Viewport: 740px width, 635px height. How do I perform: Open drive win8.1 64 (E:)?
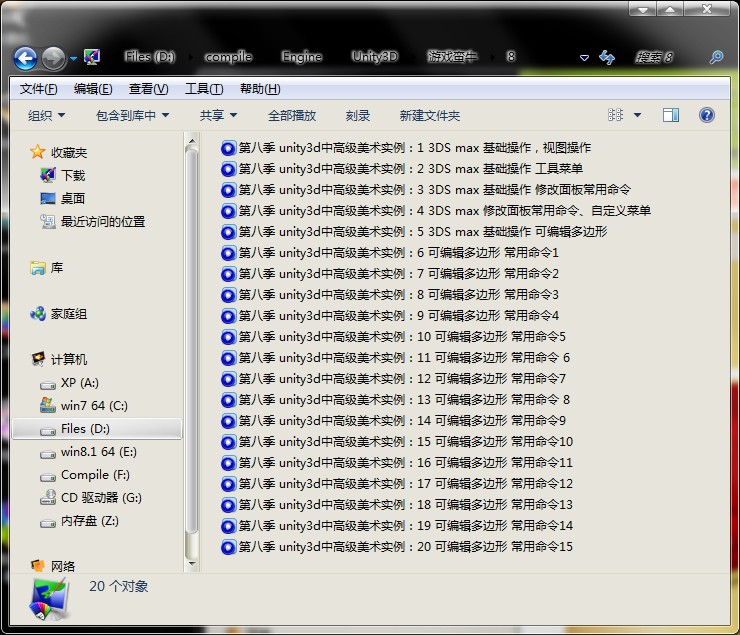(x=88, y=452)
